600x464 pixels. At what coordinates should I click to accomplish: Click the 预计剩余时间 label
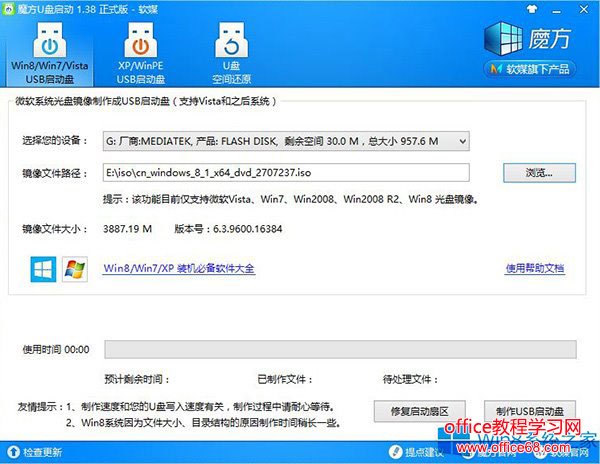click(x=136, y=379)
